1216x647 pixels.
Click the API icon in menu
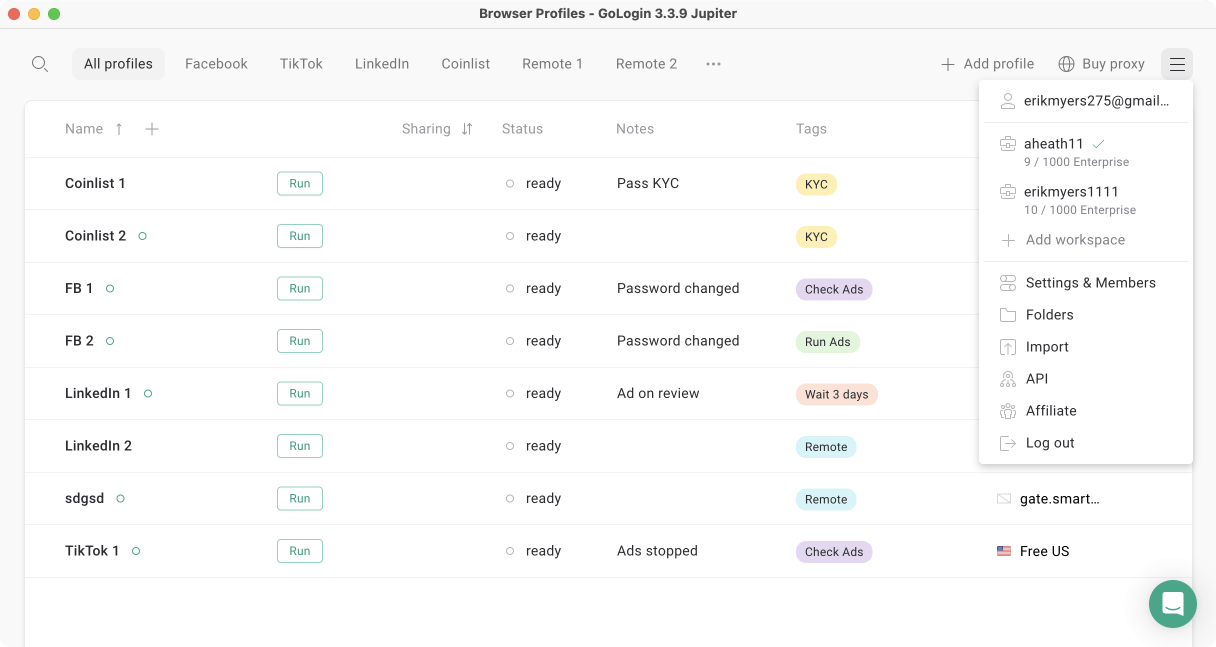pyautogui.click(x=1008, y=379)
